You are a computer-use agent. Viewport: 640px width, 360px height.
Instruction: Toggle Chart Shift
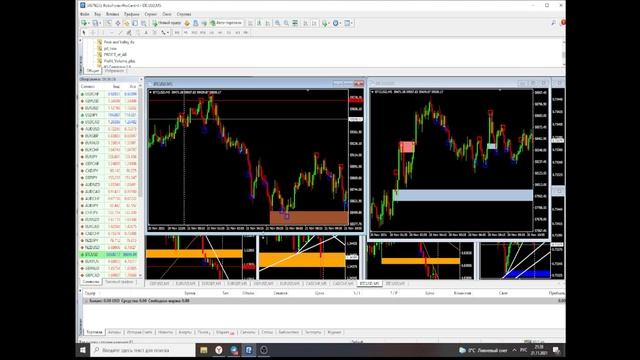click(x=314, y=23)
